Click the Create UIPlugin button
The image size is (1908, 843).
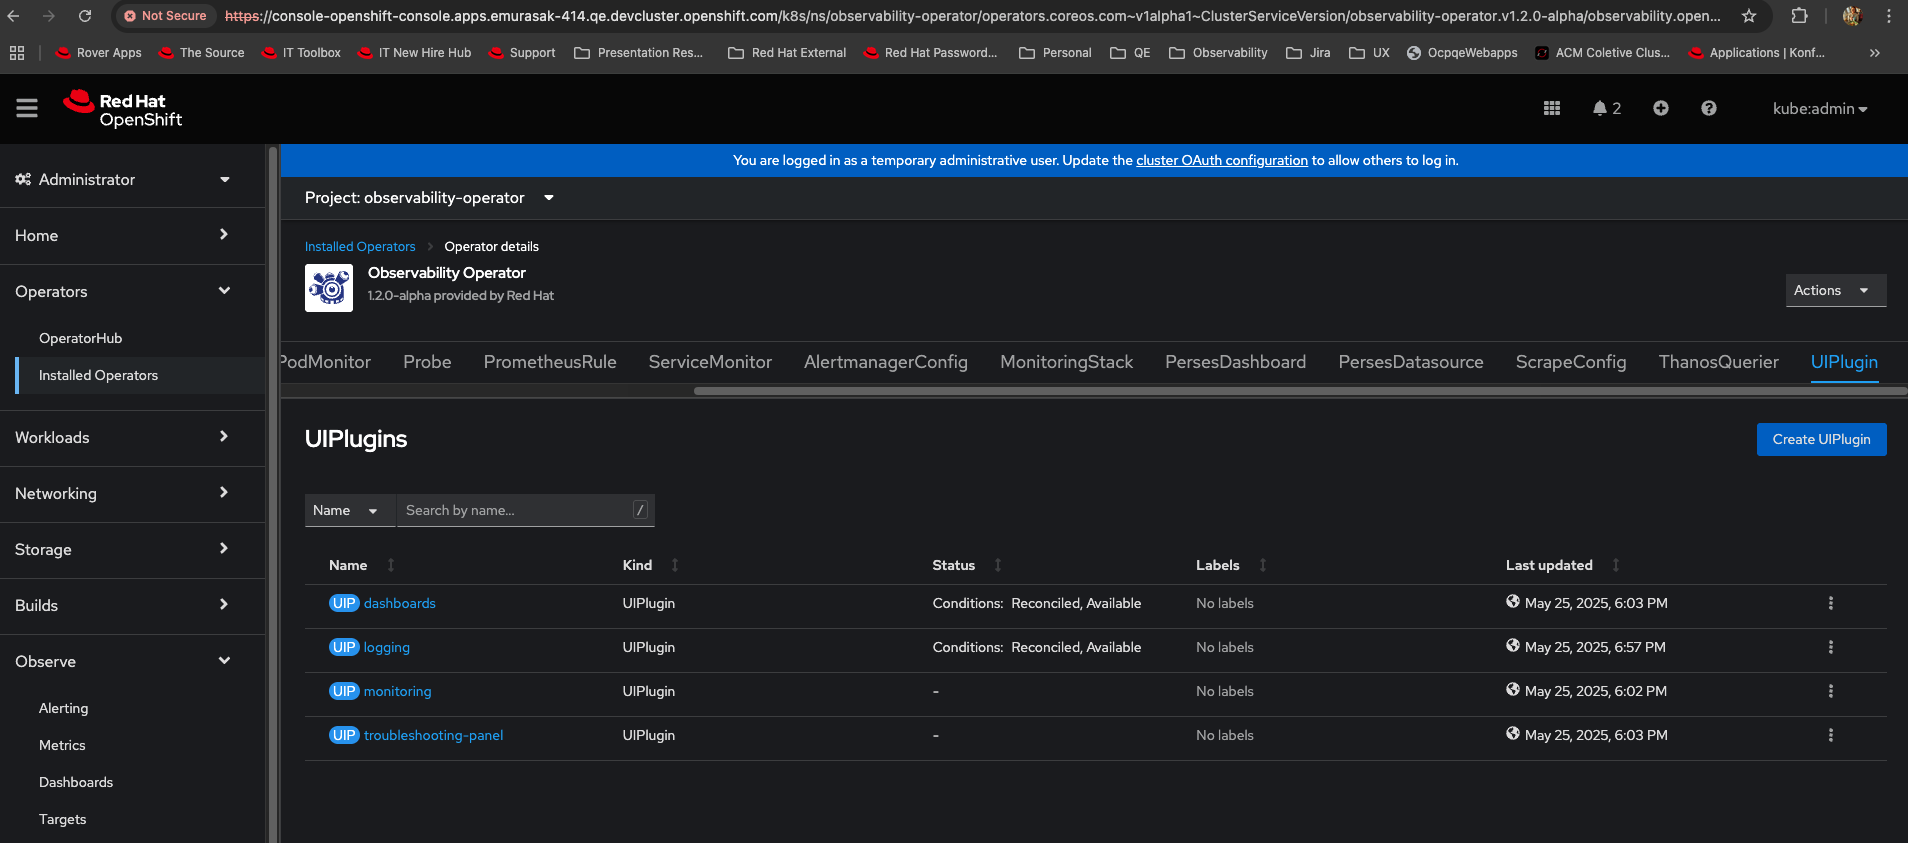point(1821,439)
